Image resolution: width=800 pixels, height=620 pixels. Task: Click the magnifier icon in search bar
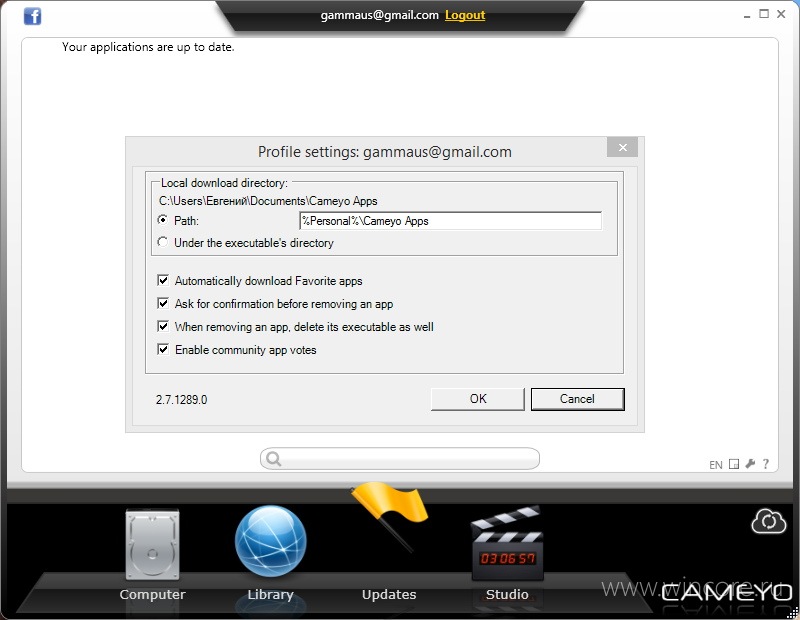[x=273, y=459]
